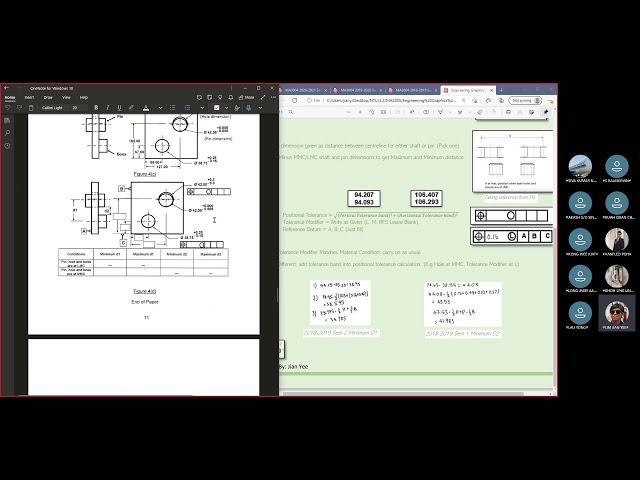Screen dimensions: 640x480
Task: Open notifications bell in OneNote
Action: tap(231, 98)
